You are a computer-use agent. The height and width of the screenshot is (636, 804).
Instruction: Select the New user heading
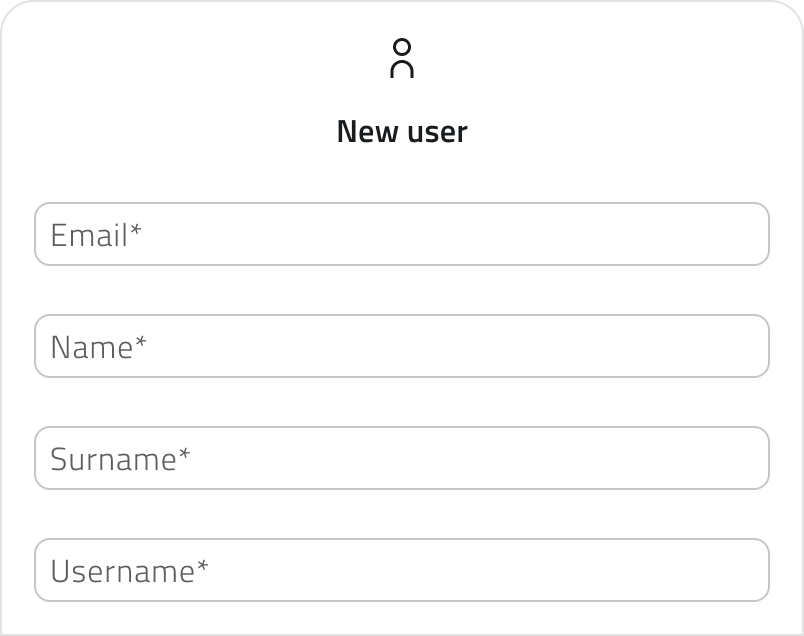[x=402, y=130]
